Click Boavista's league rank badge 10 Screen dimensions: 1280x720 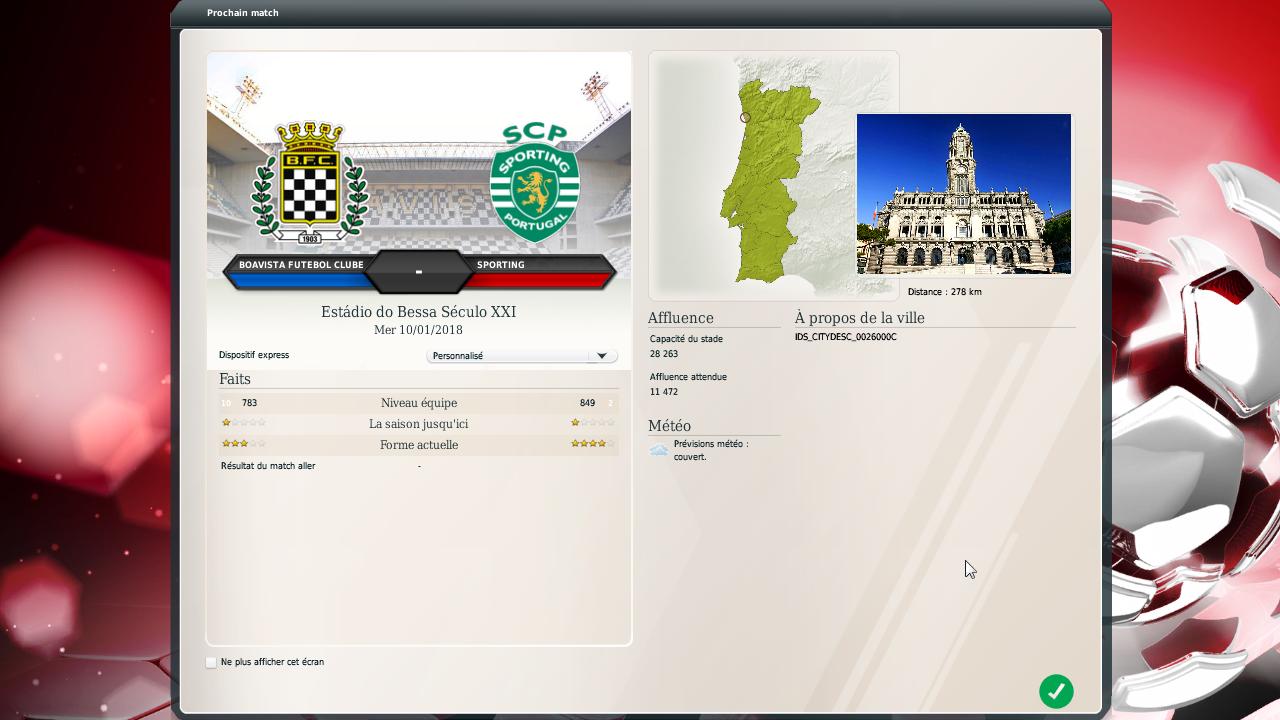[x=226, y=403]
